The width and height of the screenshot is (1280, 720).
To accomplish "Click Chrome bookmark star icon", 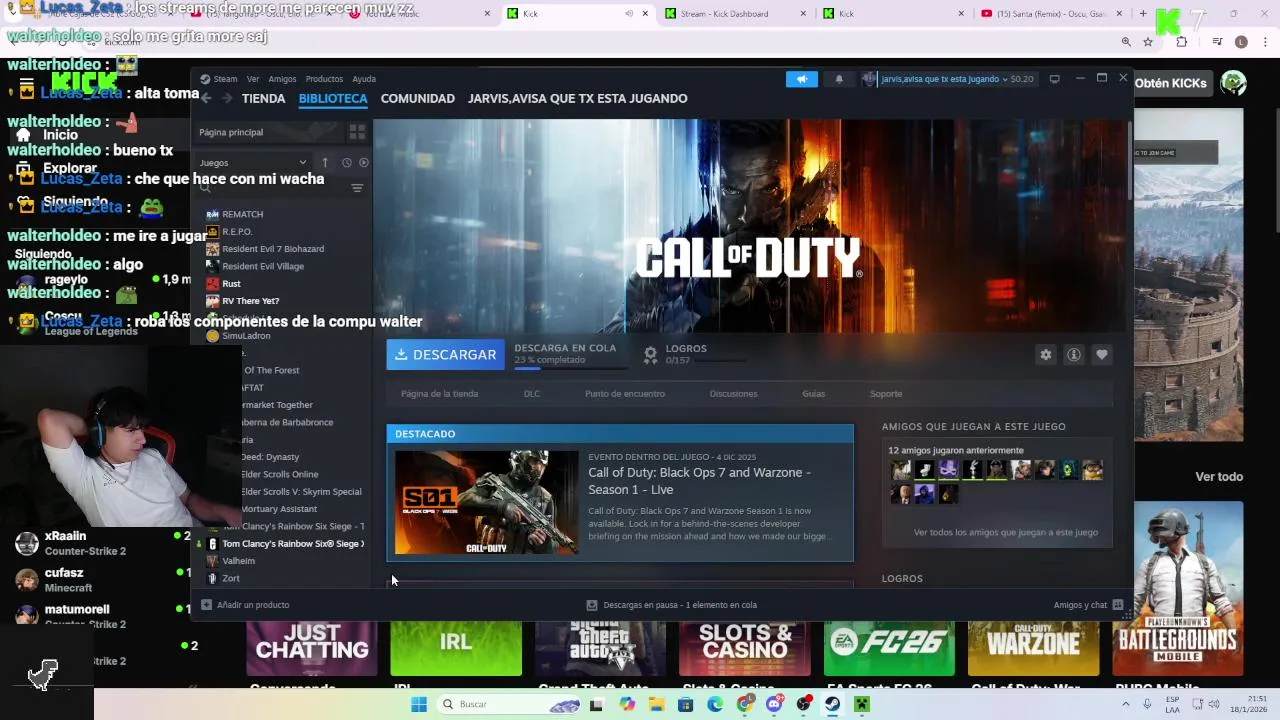I will pyautogui.click(x=1148, y=42).
